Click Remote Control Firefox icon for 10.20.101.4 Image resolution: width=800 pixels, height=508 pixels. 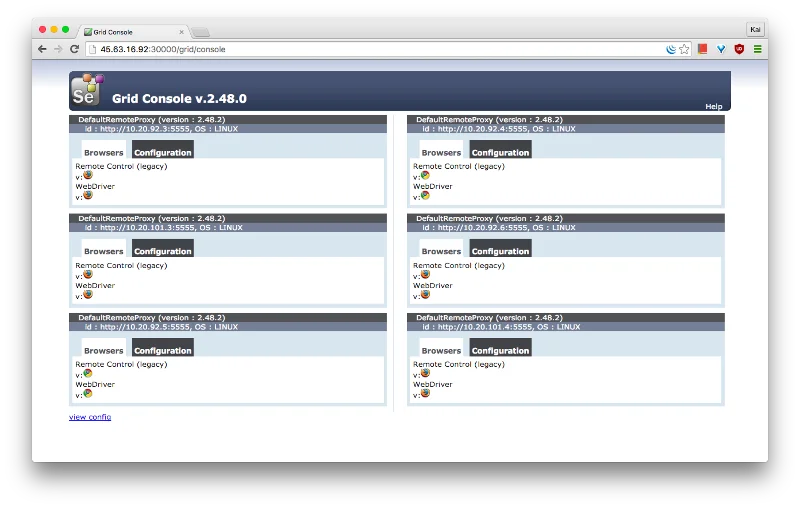(425, 373)
